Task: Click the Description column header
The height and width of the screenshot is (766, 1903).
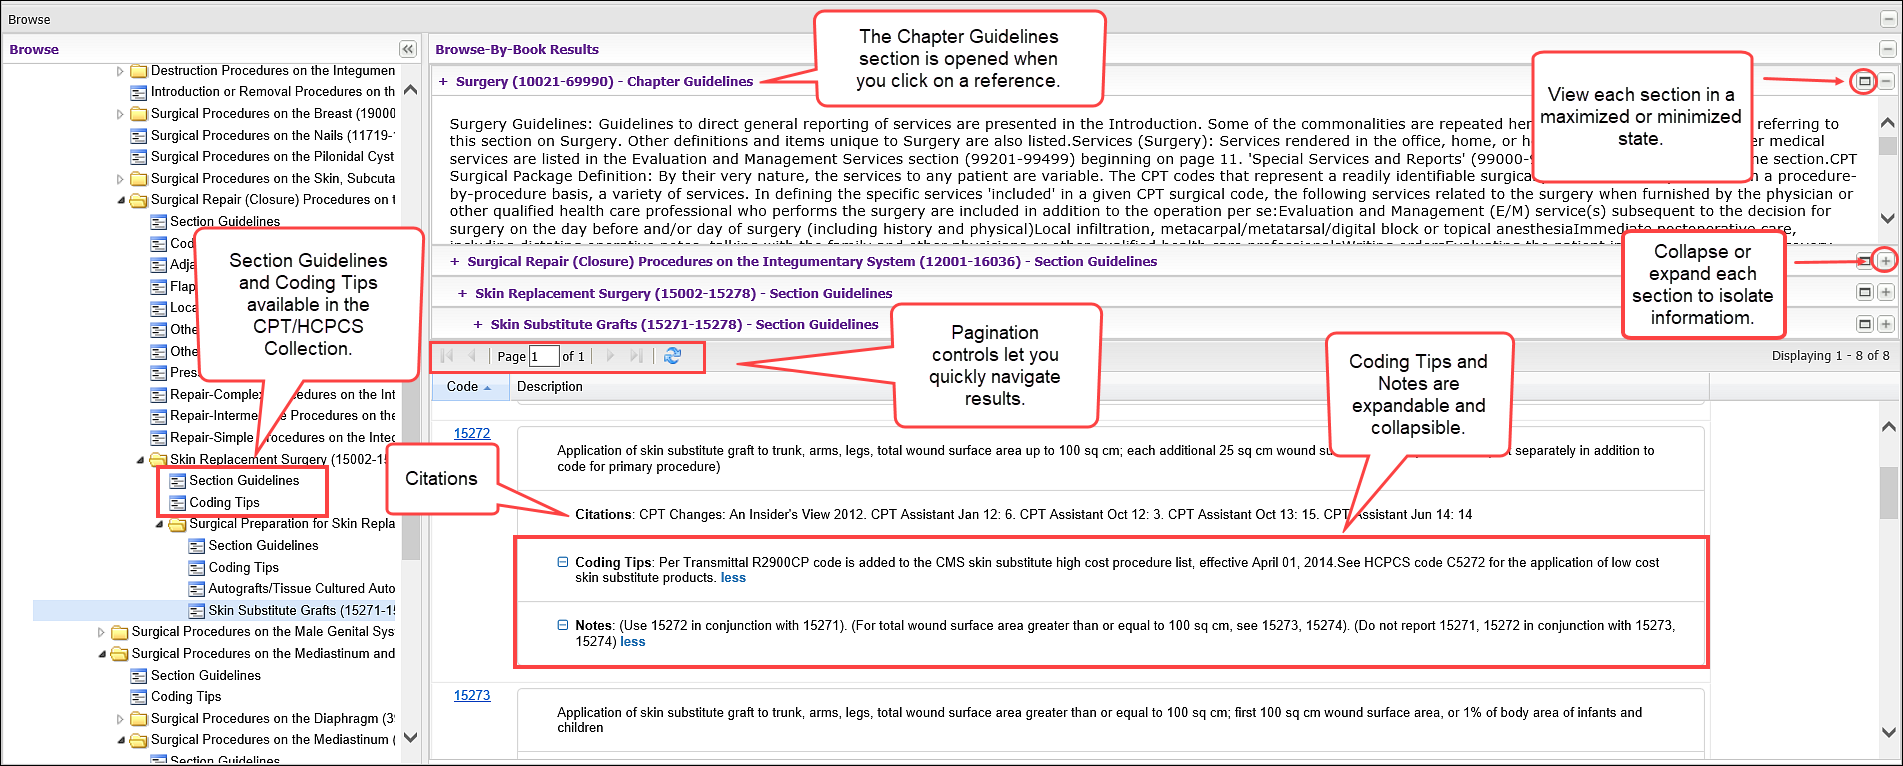Action: [x=550, y=387]
